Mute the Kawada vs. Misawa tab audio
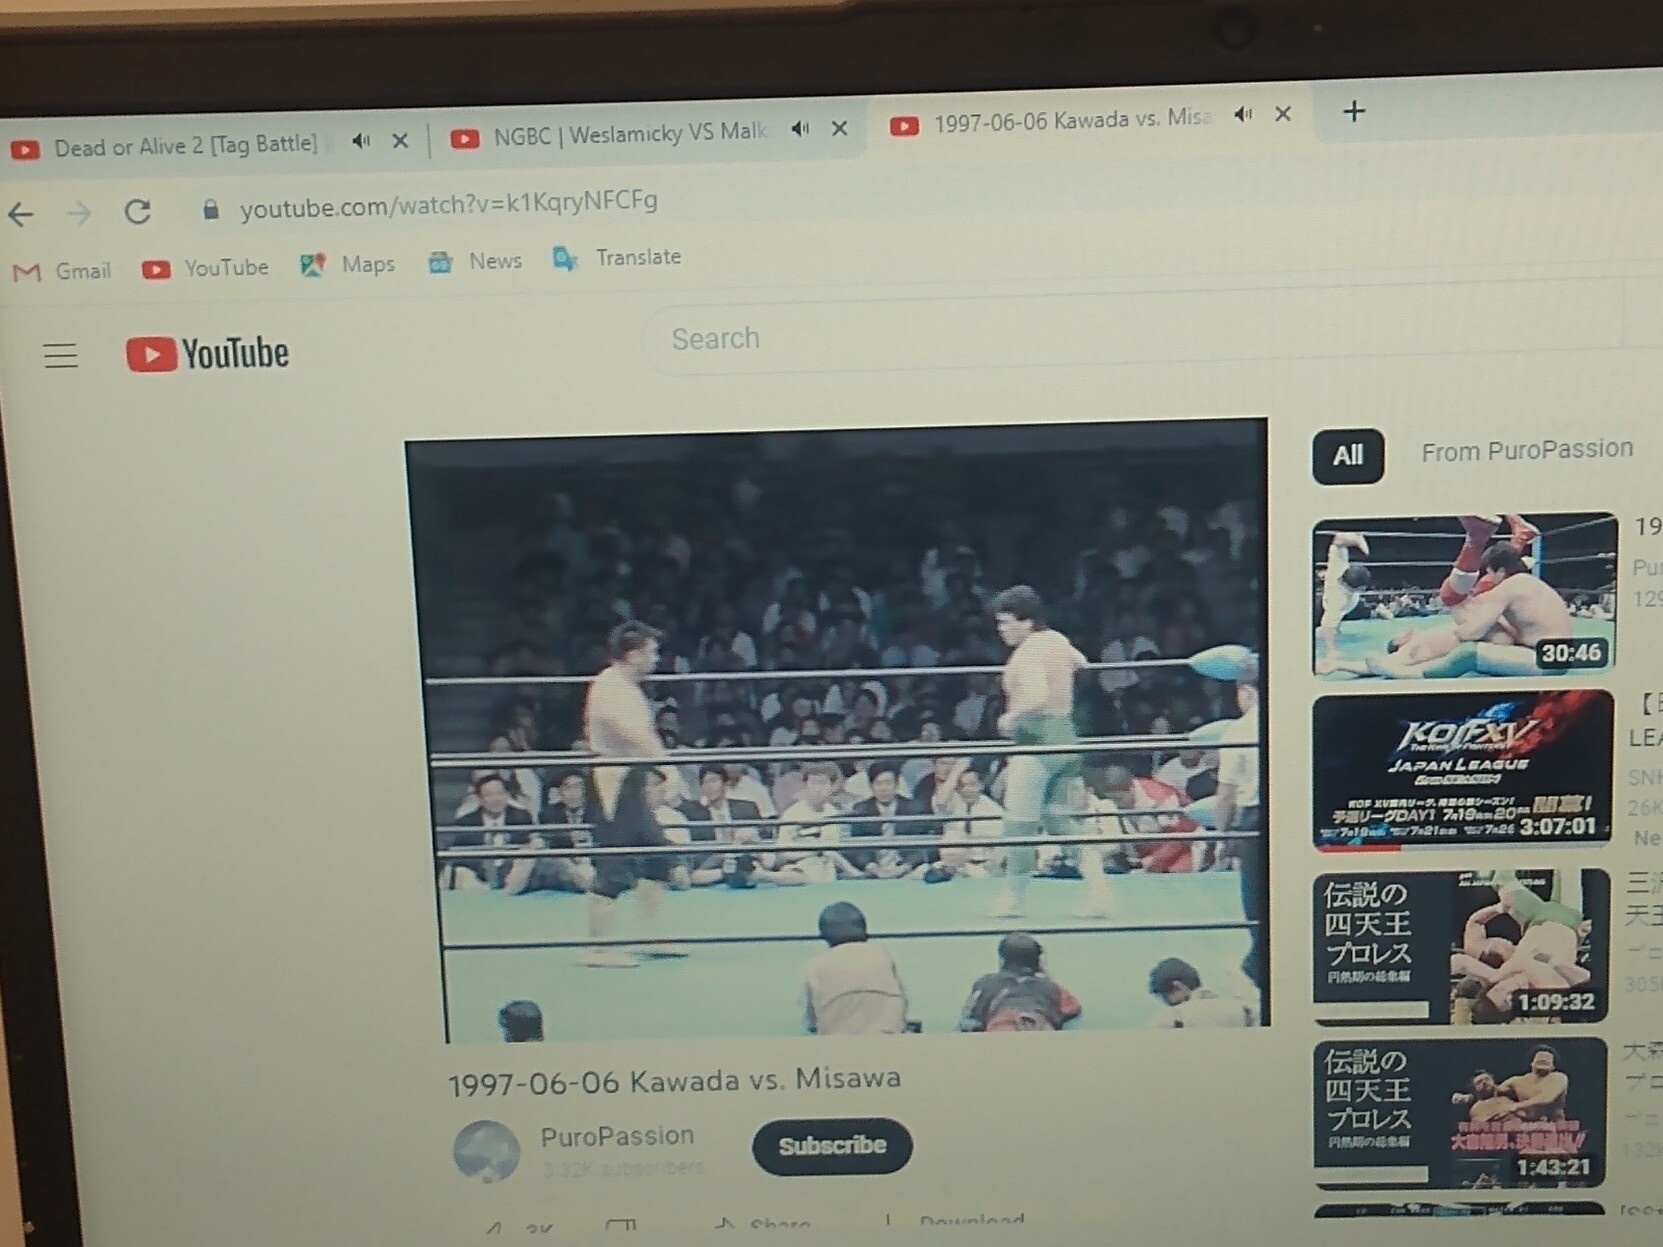Screen dimensions: 1663x1247 [1243, 115]
